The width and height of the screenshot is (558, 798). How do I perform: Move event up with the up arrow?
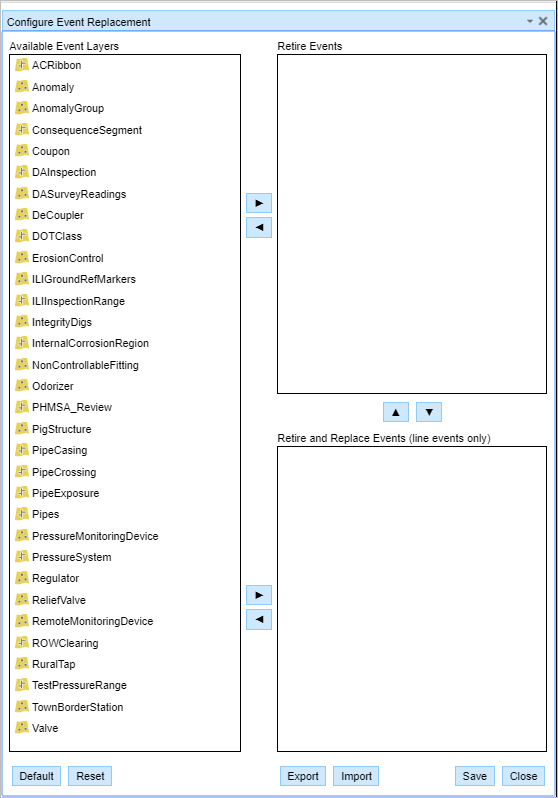[x=396, y=412]
